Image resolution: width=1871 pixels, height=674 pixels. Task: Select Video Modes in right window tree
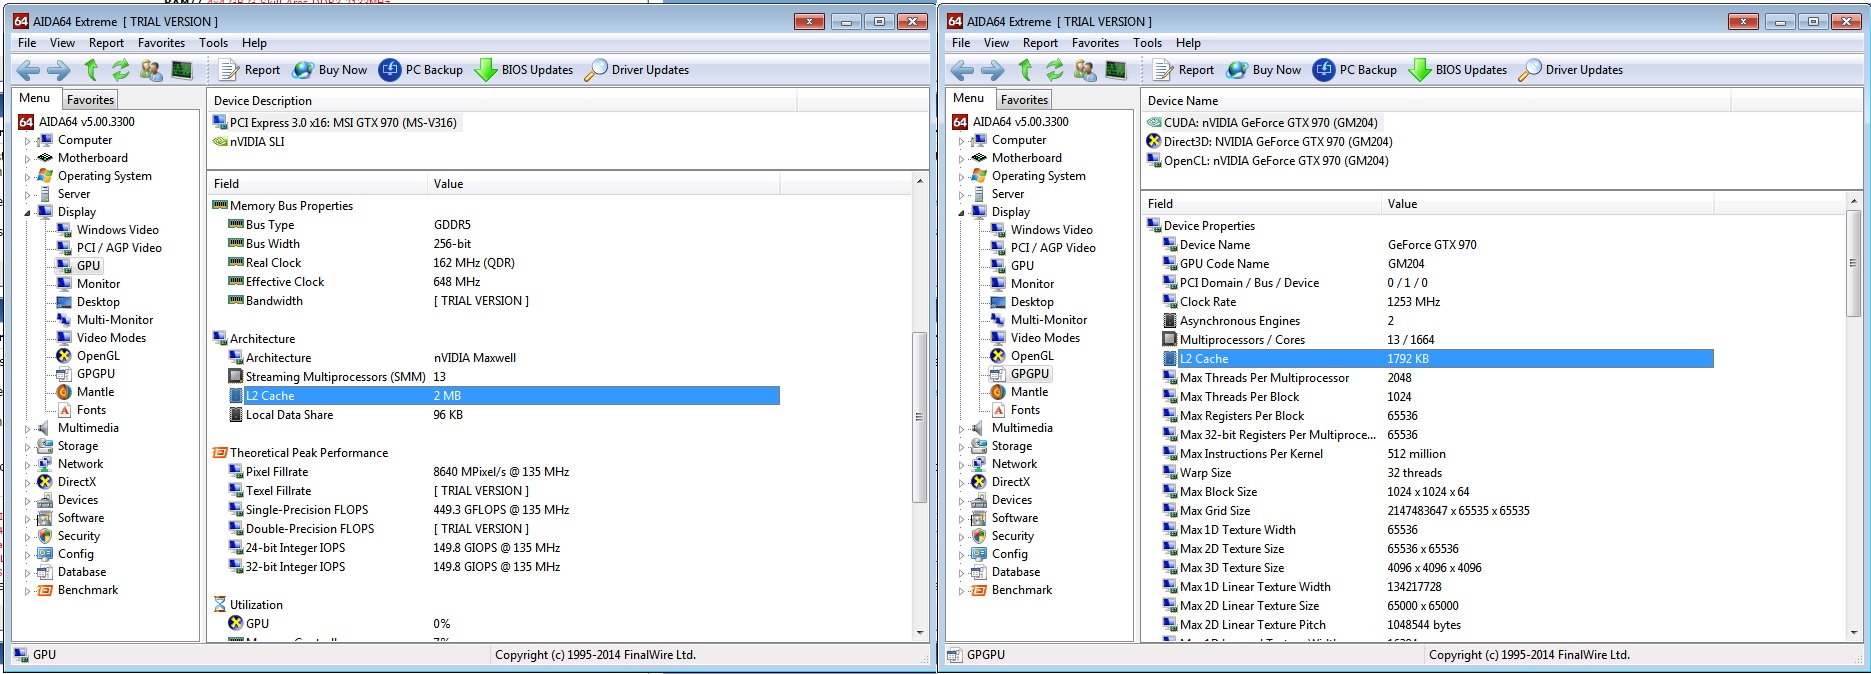tap(1045, 338)
